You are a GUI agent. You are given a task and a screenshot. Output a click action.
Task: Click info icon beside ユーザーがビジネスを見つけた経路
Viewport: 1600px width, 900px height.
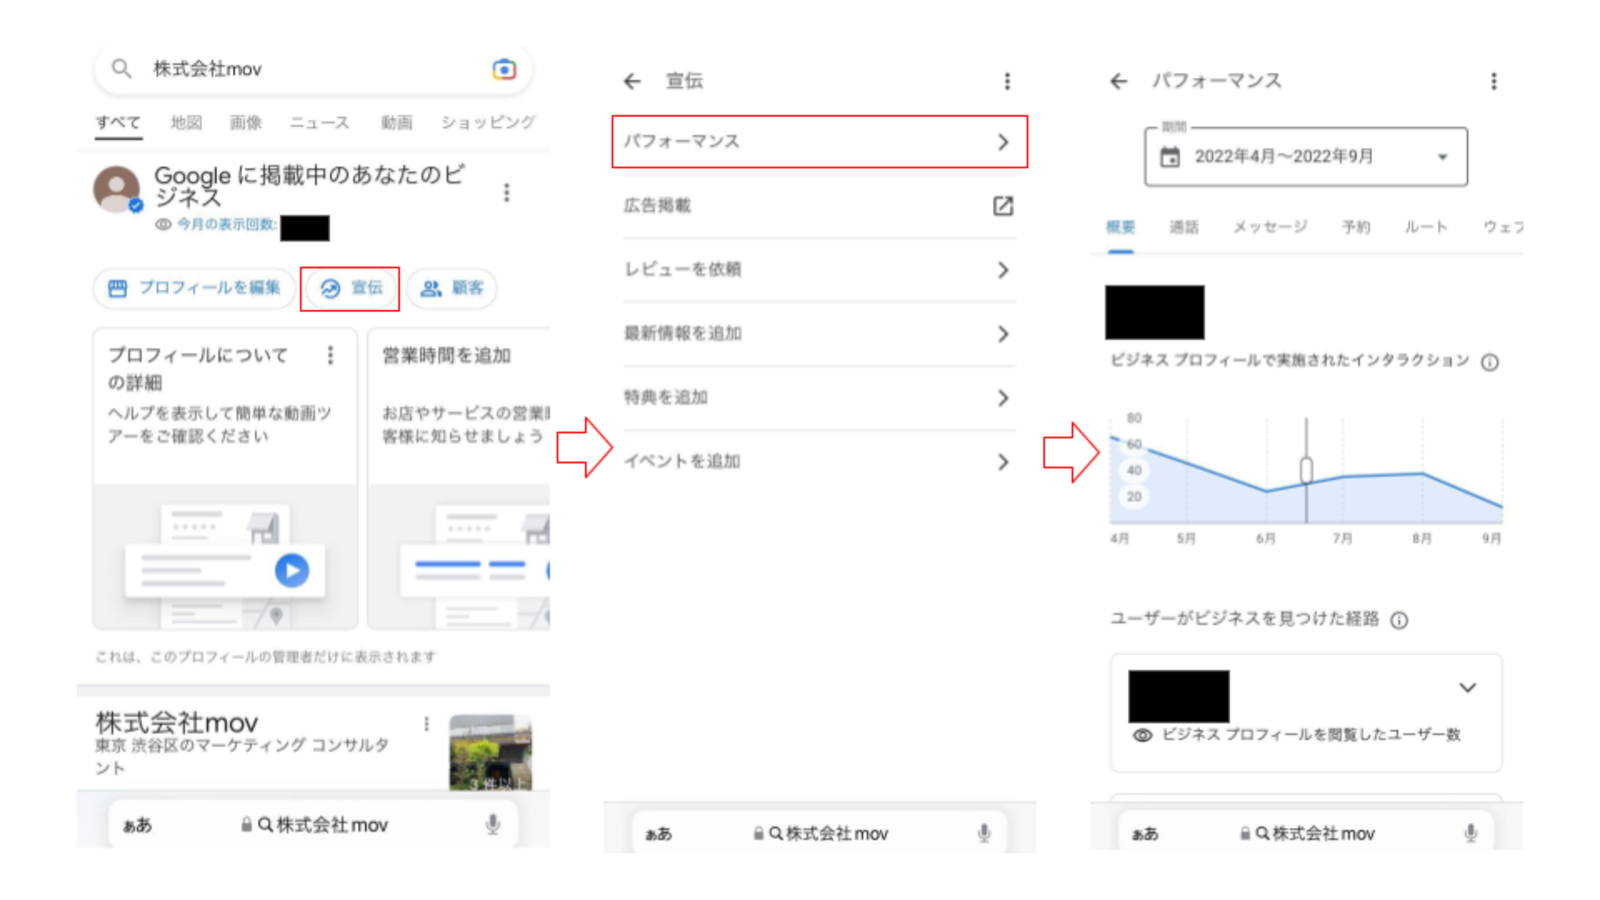(1400, 620)
